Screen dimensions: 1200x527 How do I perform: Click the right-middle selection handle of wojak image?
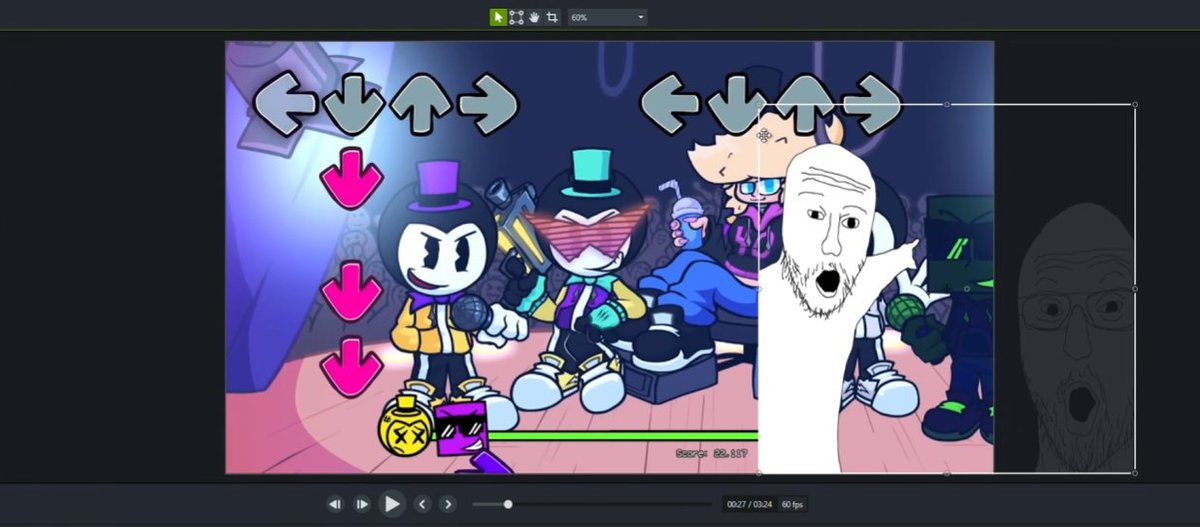pos(1135,288)
